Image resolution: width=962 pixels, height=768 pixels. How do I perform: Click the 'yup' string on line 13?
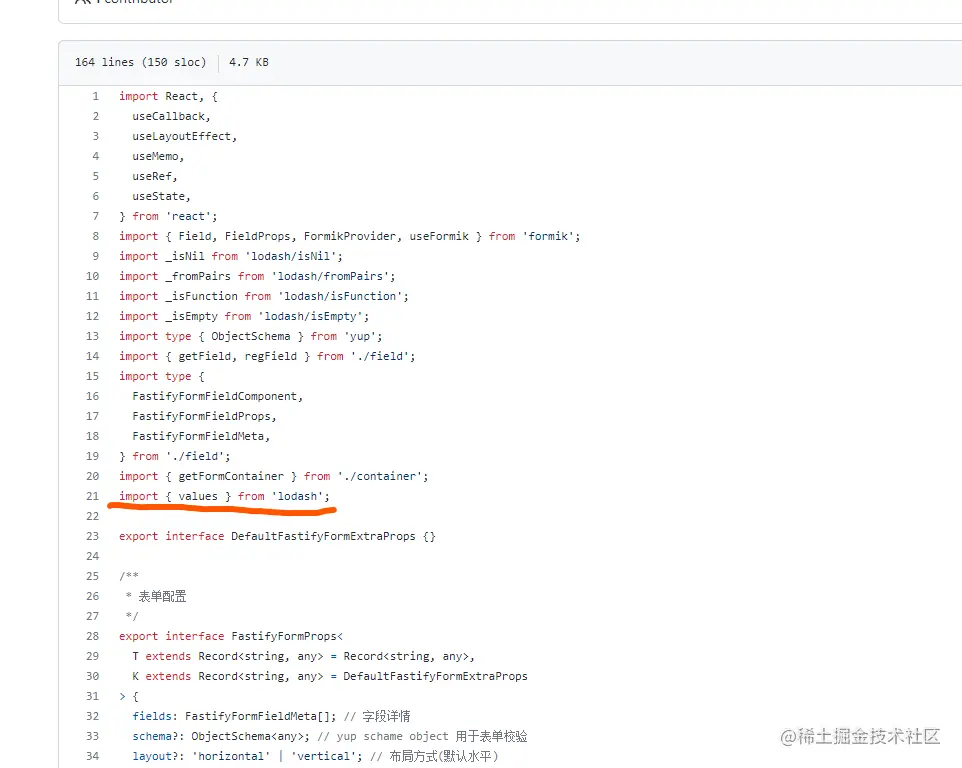(x=360, y=336)
